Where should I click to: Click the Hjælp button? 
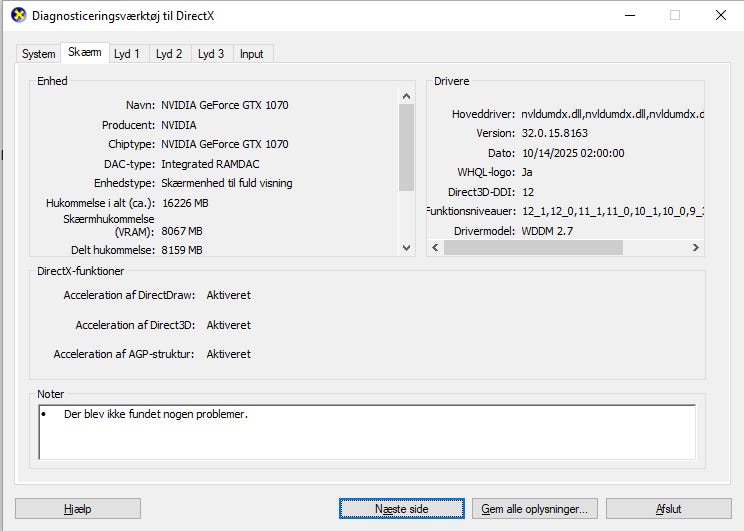click(78, 509)
